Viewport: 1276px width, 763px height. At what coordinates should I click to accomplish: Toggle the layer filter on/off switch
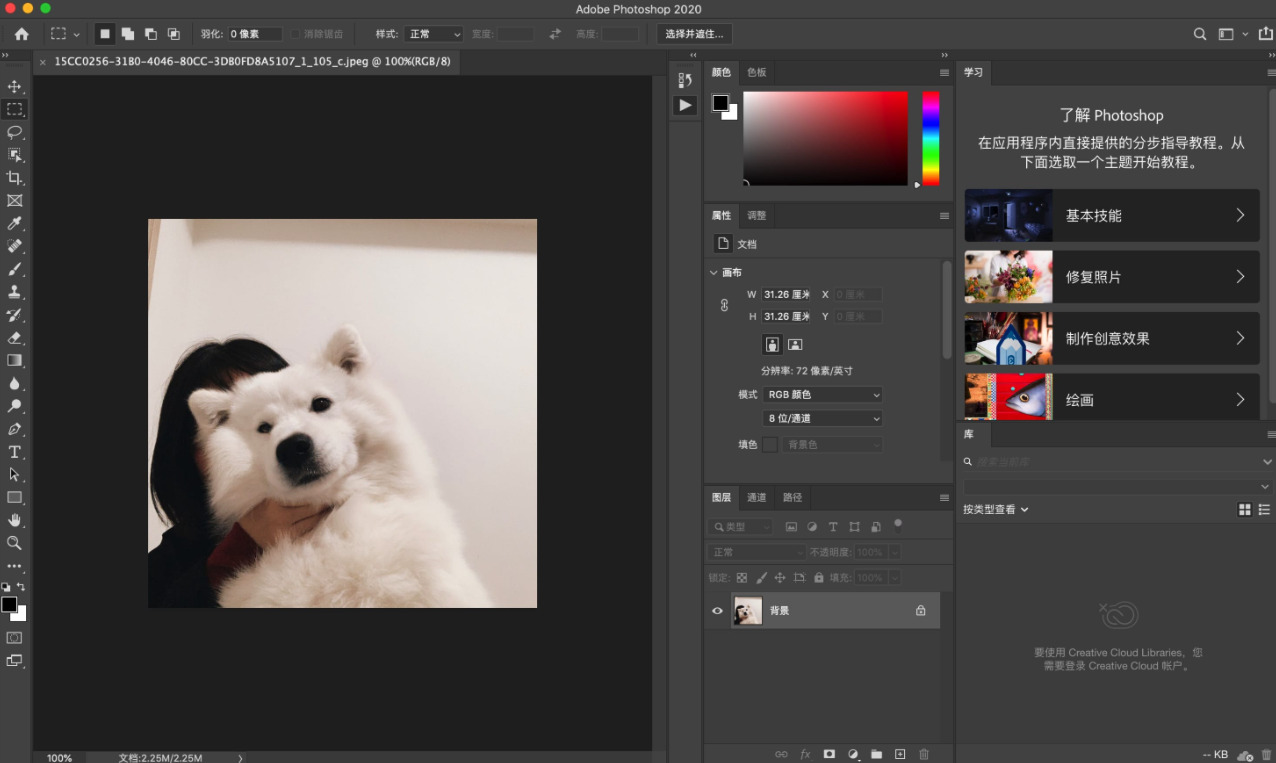point(898,523)
